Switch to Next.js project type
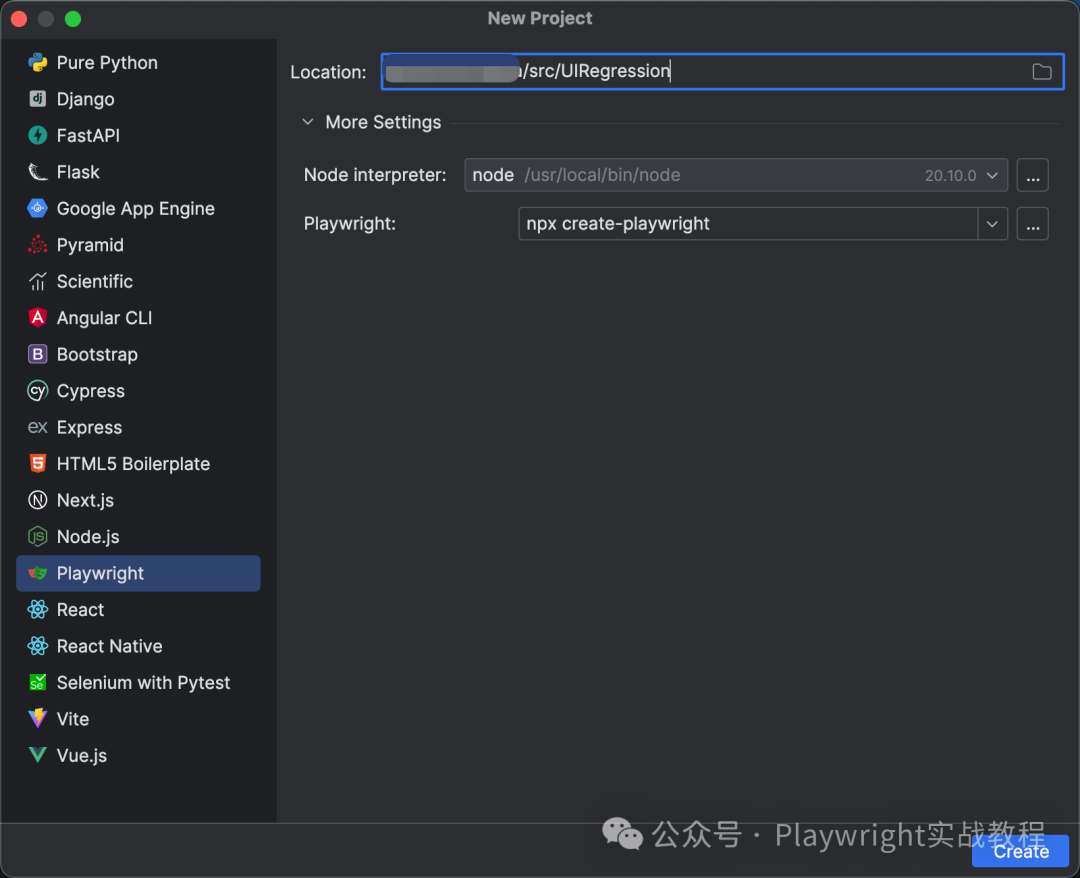1080x878 pixels. click(x=85, y=500)
